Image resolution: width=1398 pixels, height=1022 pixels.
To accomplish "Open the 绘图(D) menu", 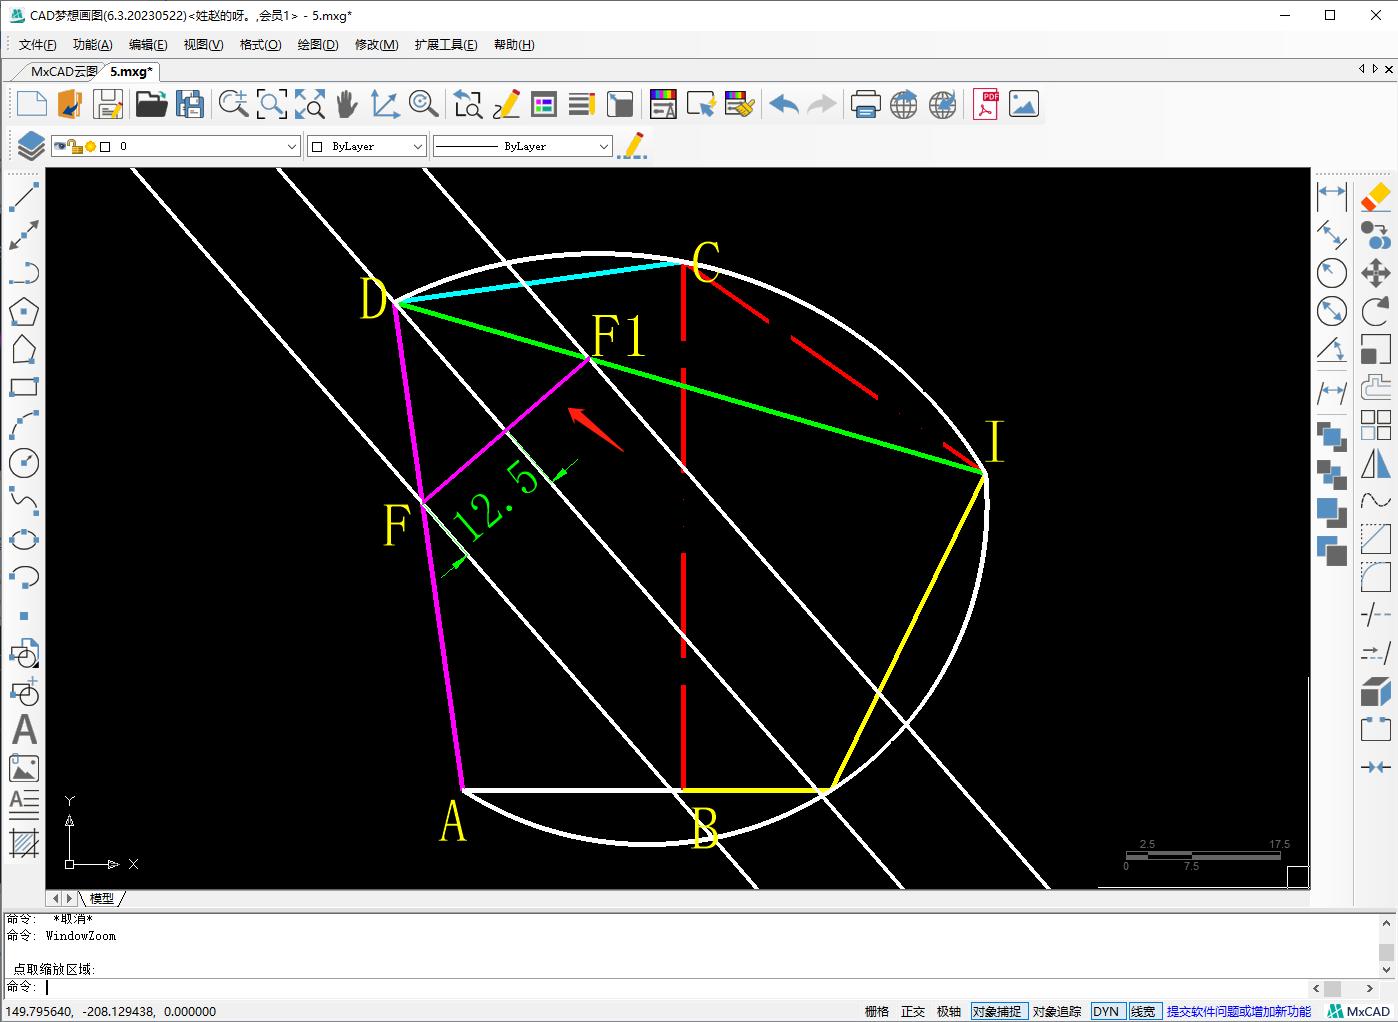I will 318,45.
